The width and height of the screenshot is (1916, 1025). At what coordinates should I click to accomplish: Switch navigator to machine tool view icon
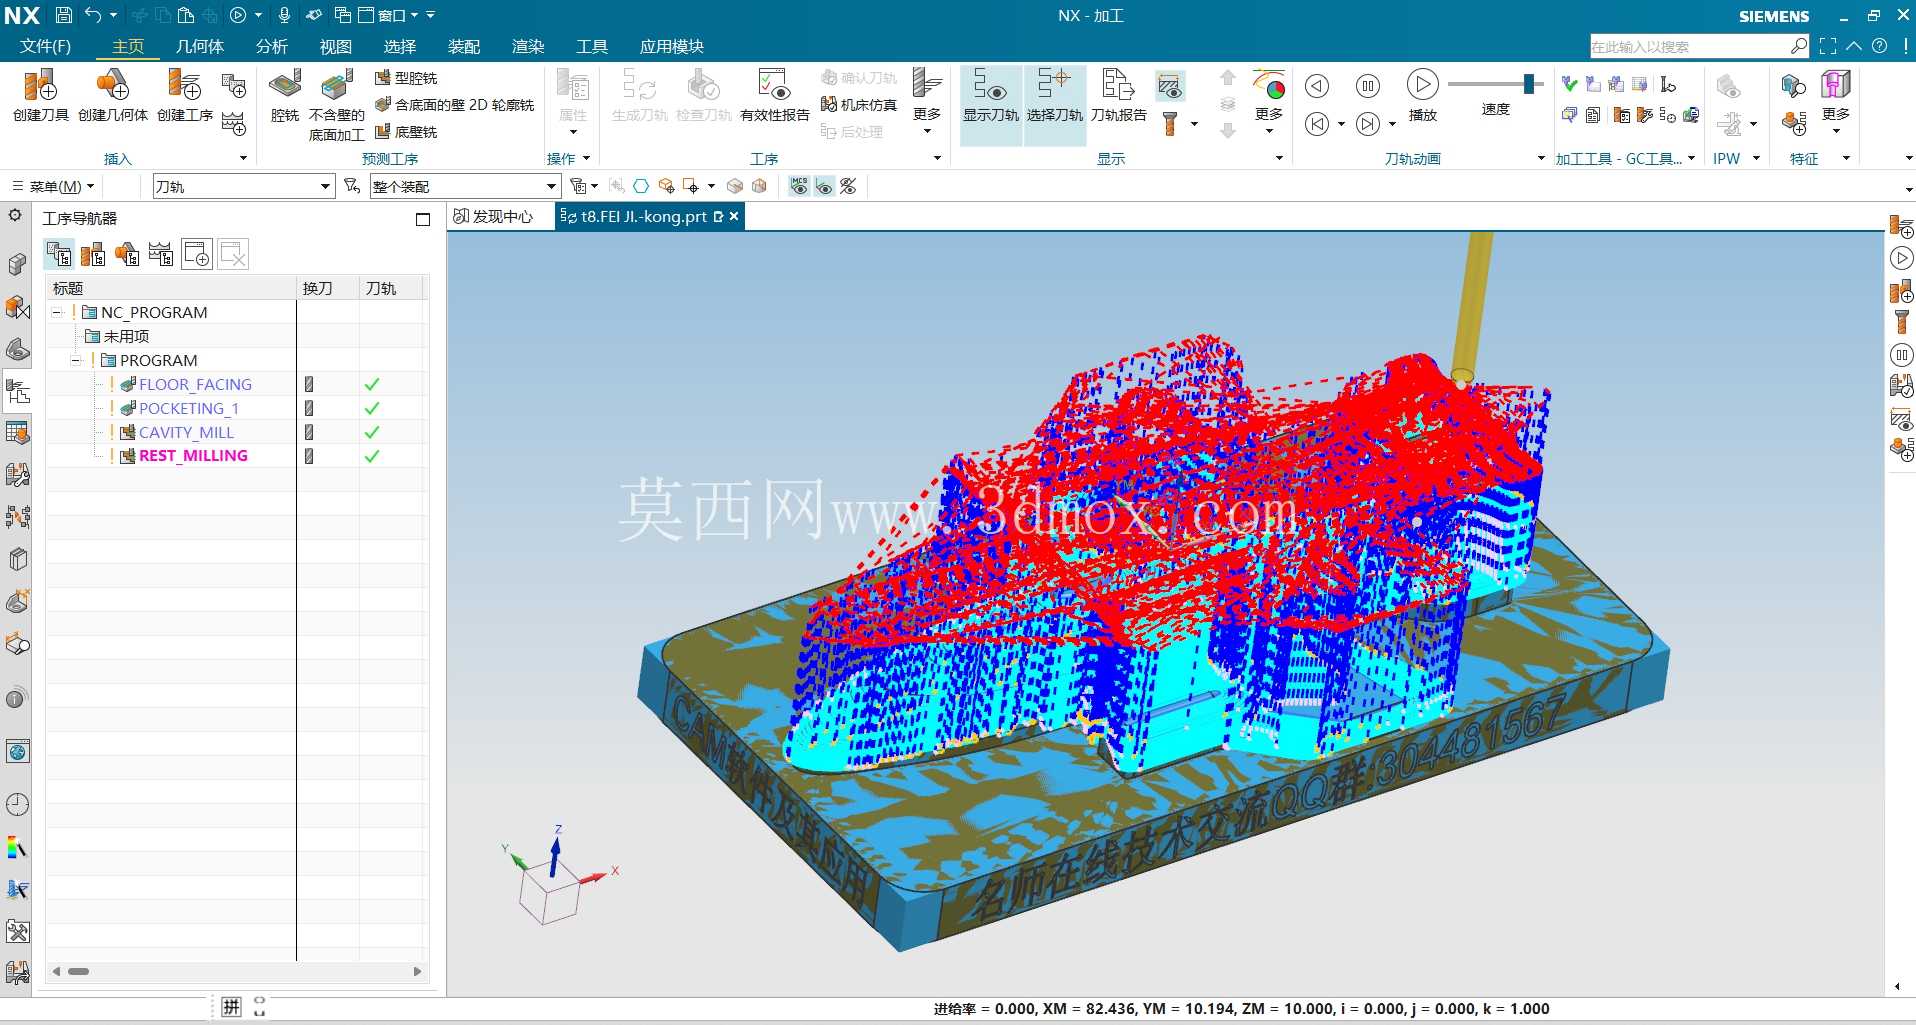(x=93, y=254)
